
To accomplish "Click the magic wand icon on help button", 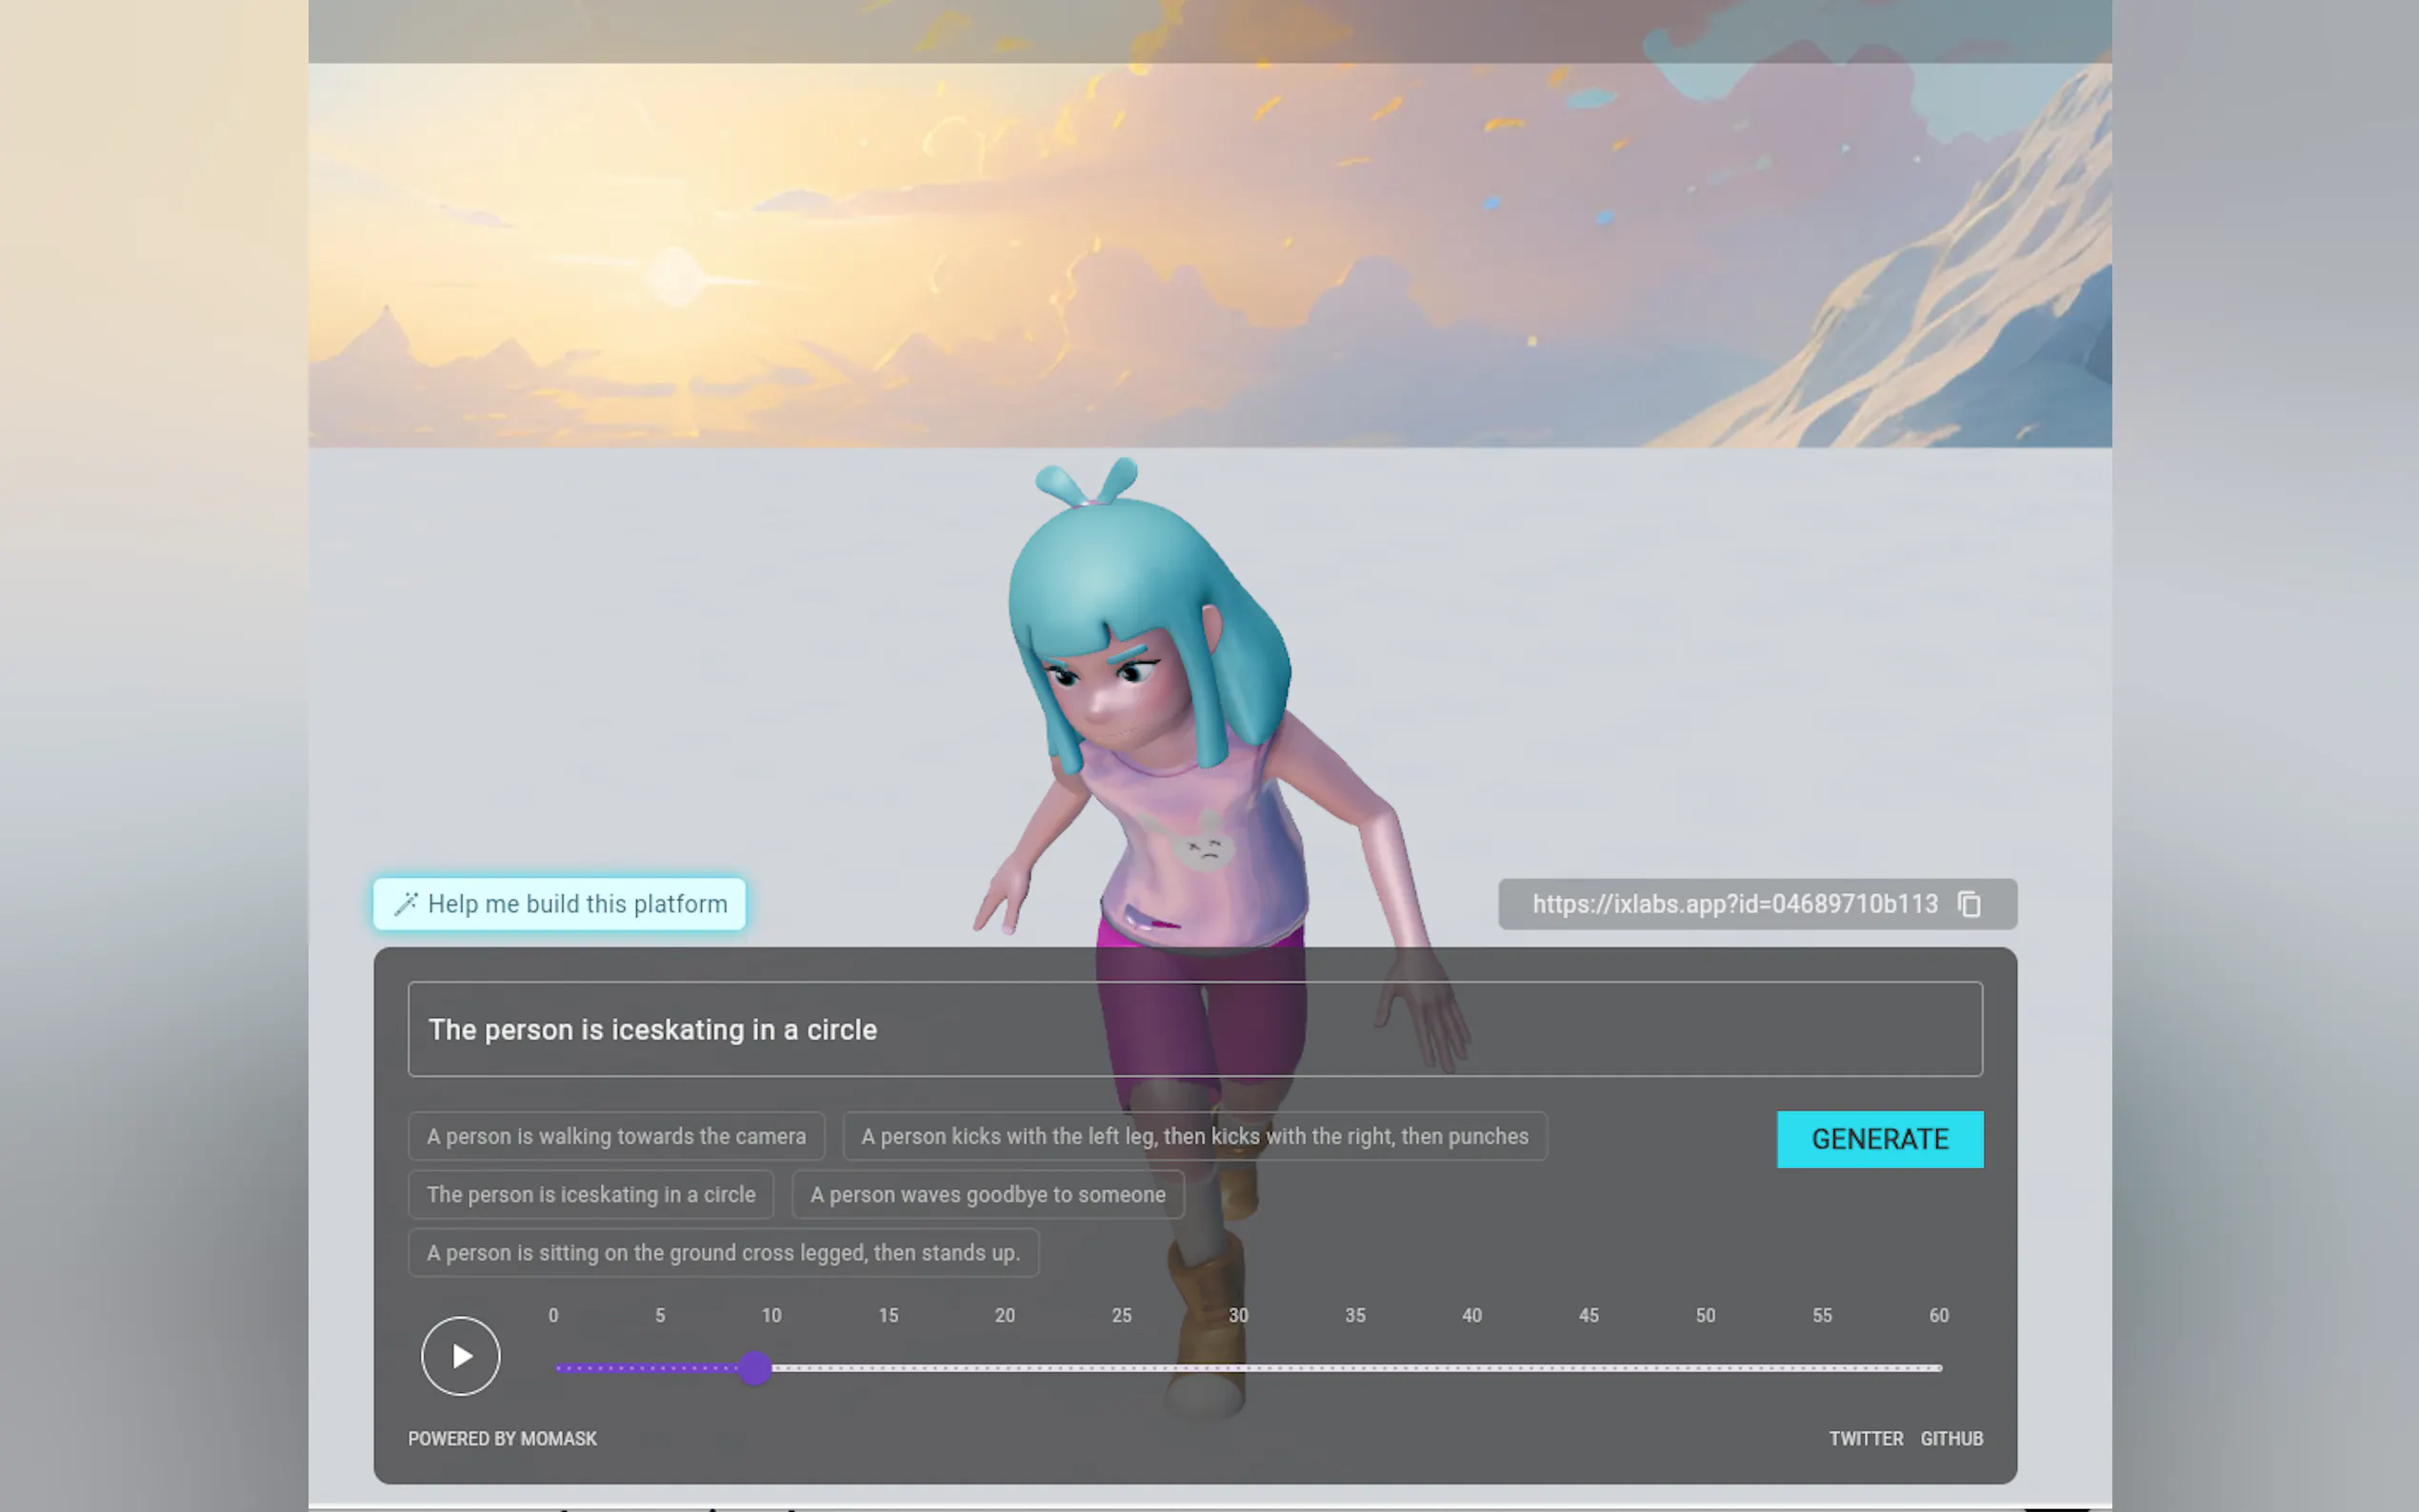I will point(405,904).
